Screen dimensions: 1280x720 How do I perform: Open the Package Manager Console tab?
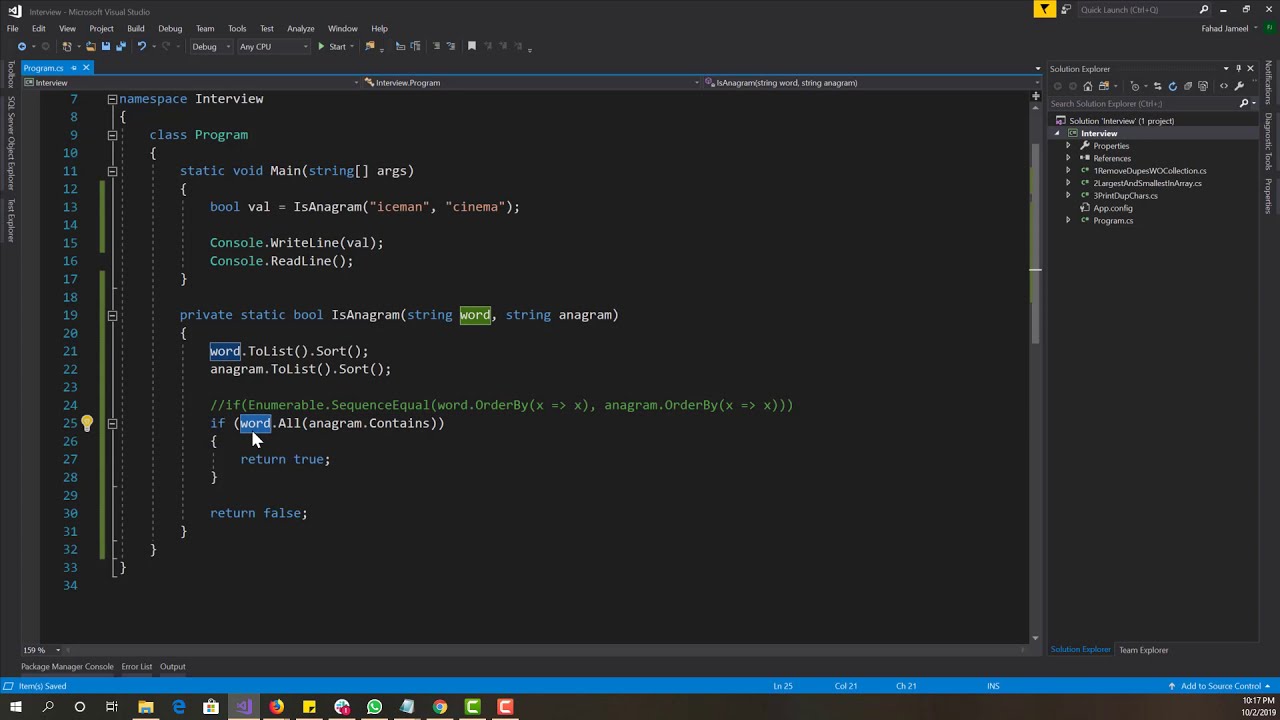coord(67,667)
